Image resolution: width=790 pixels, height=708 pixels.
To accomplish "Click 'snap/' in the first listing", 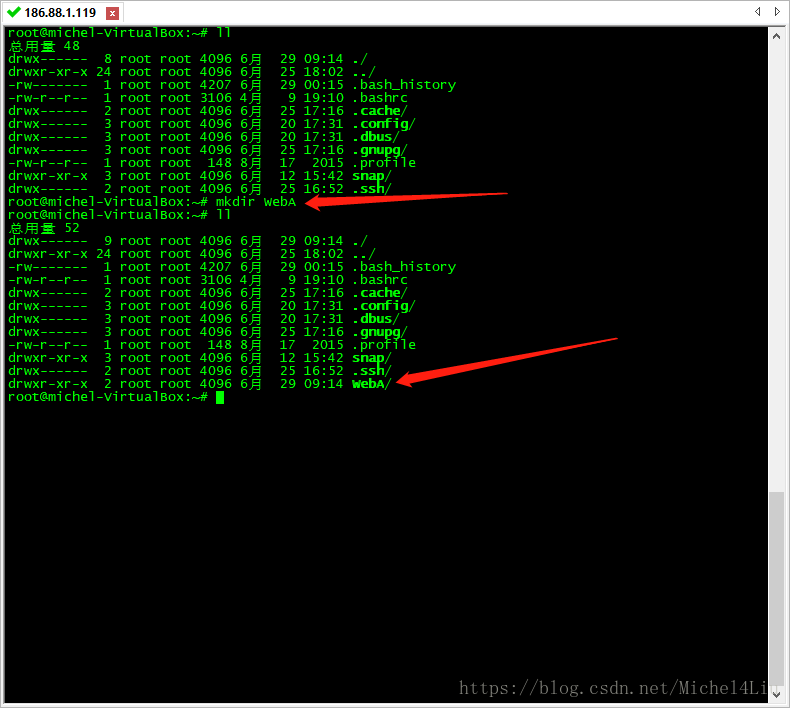I will (372, 176).
